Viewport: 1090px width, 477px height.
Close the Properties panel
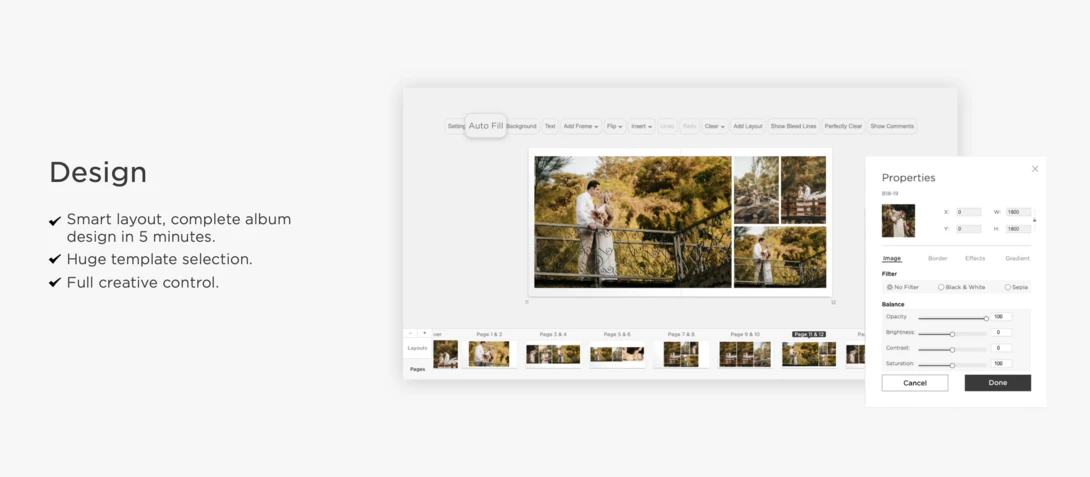[x=1034, y=169]
